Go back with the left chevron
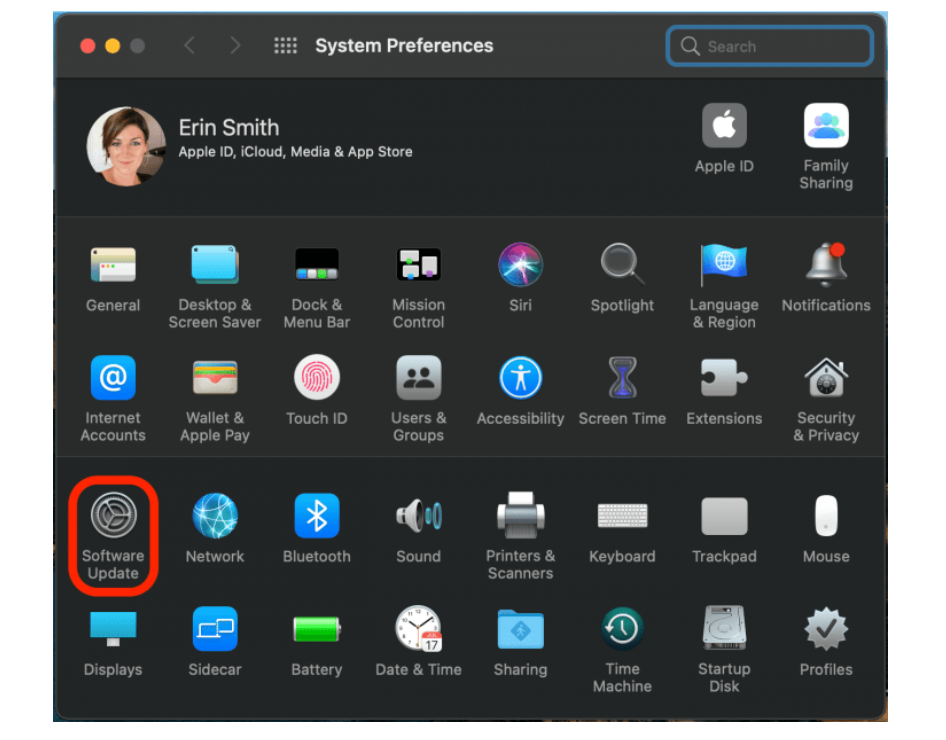This screenshot has height=740, width=946. coord(189,46)
